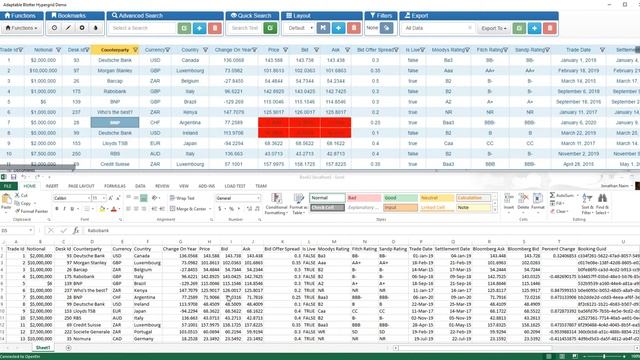
Task: Click the Morgan Stanley cell in the grid
Action: coord(115,71)
